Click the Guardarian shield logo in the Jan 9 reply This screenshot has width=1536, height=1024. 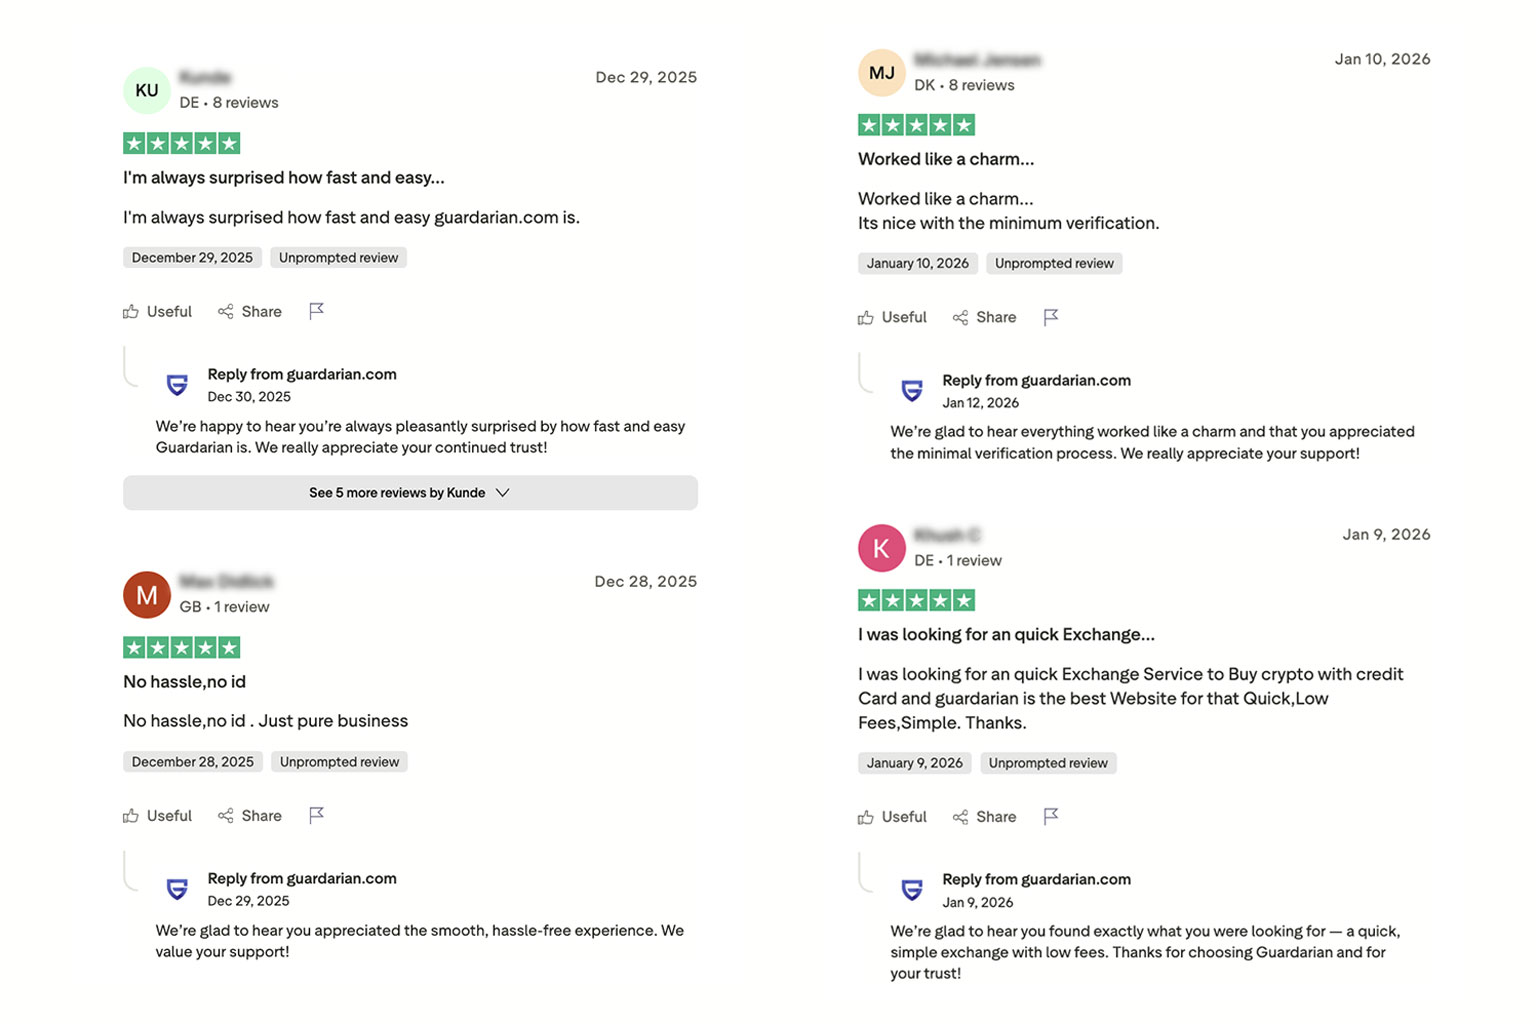pos(912,890)
